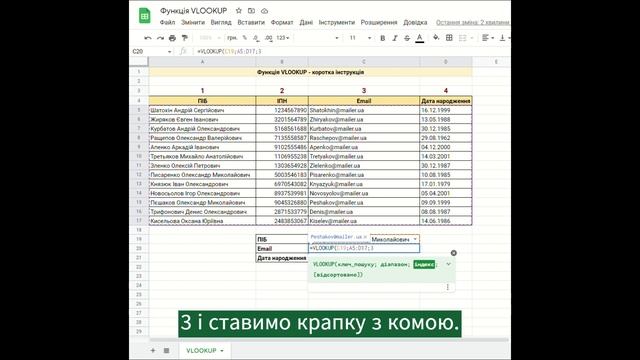Click the Print icon
The image size is (640, 360).
[x=172, y=38]
